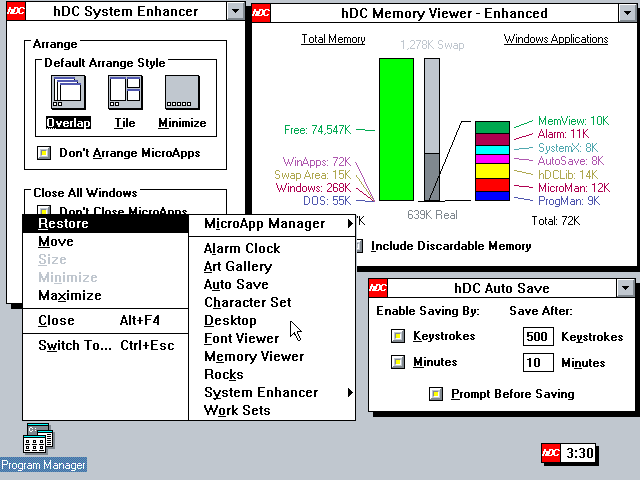This screenshot has width=640, height=480.
Task: Click the MicroMan: 12K label
Action: (574, 188)
